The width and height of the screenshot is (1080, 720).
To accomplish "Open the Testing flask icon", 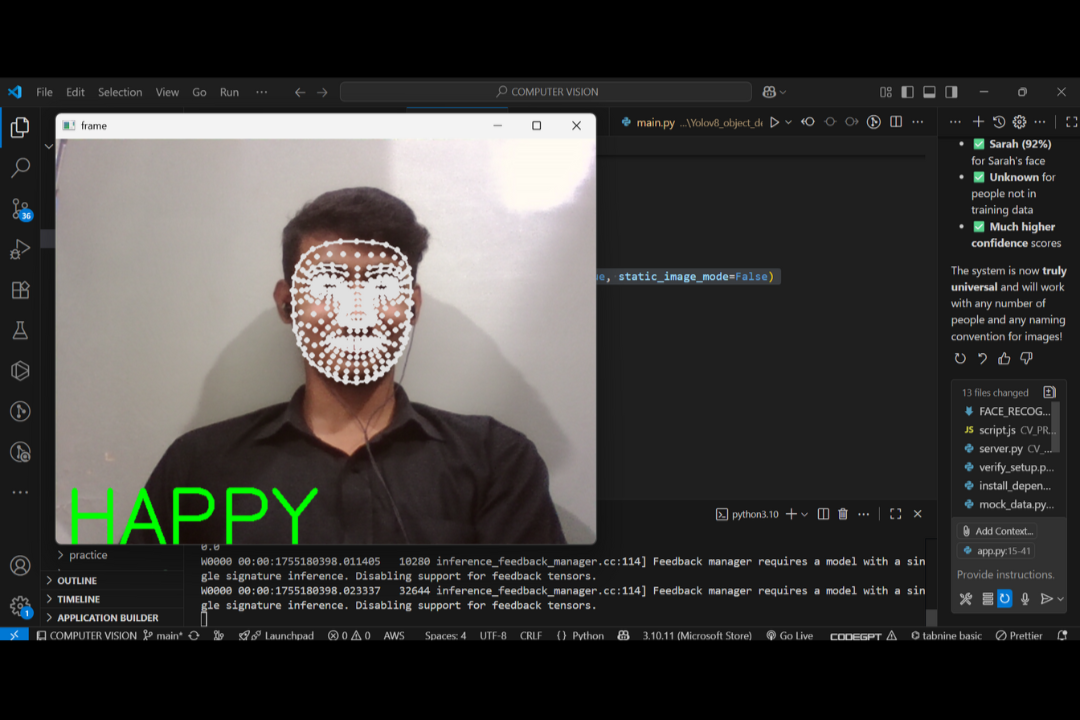I will coord(20,331).
